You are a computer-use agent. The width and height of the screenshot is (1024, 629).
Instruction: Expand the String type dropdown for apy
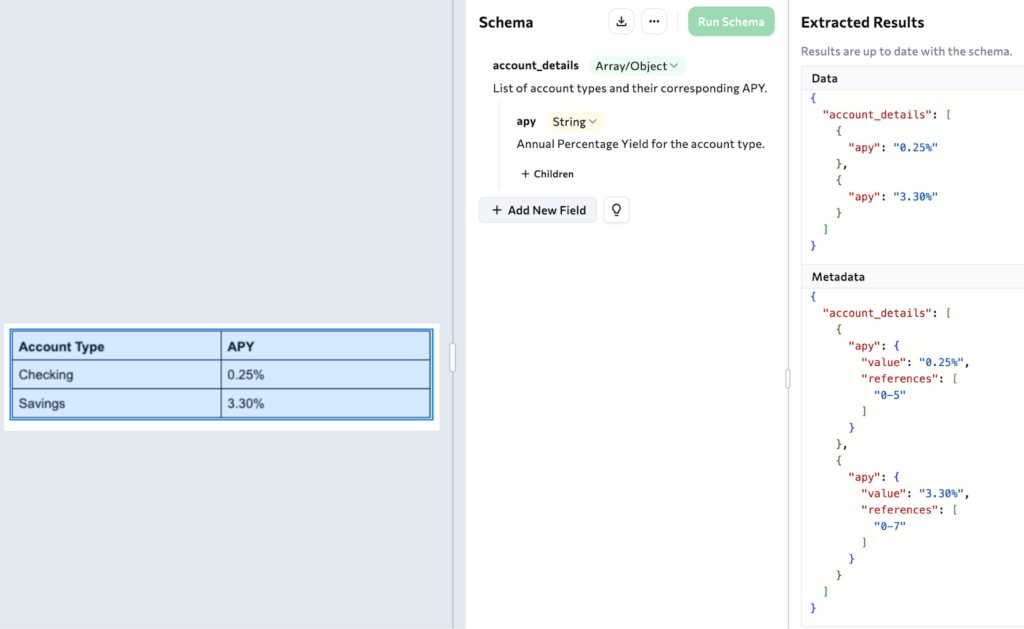pos(575,122)
